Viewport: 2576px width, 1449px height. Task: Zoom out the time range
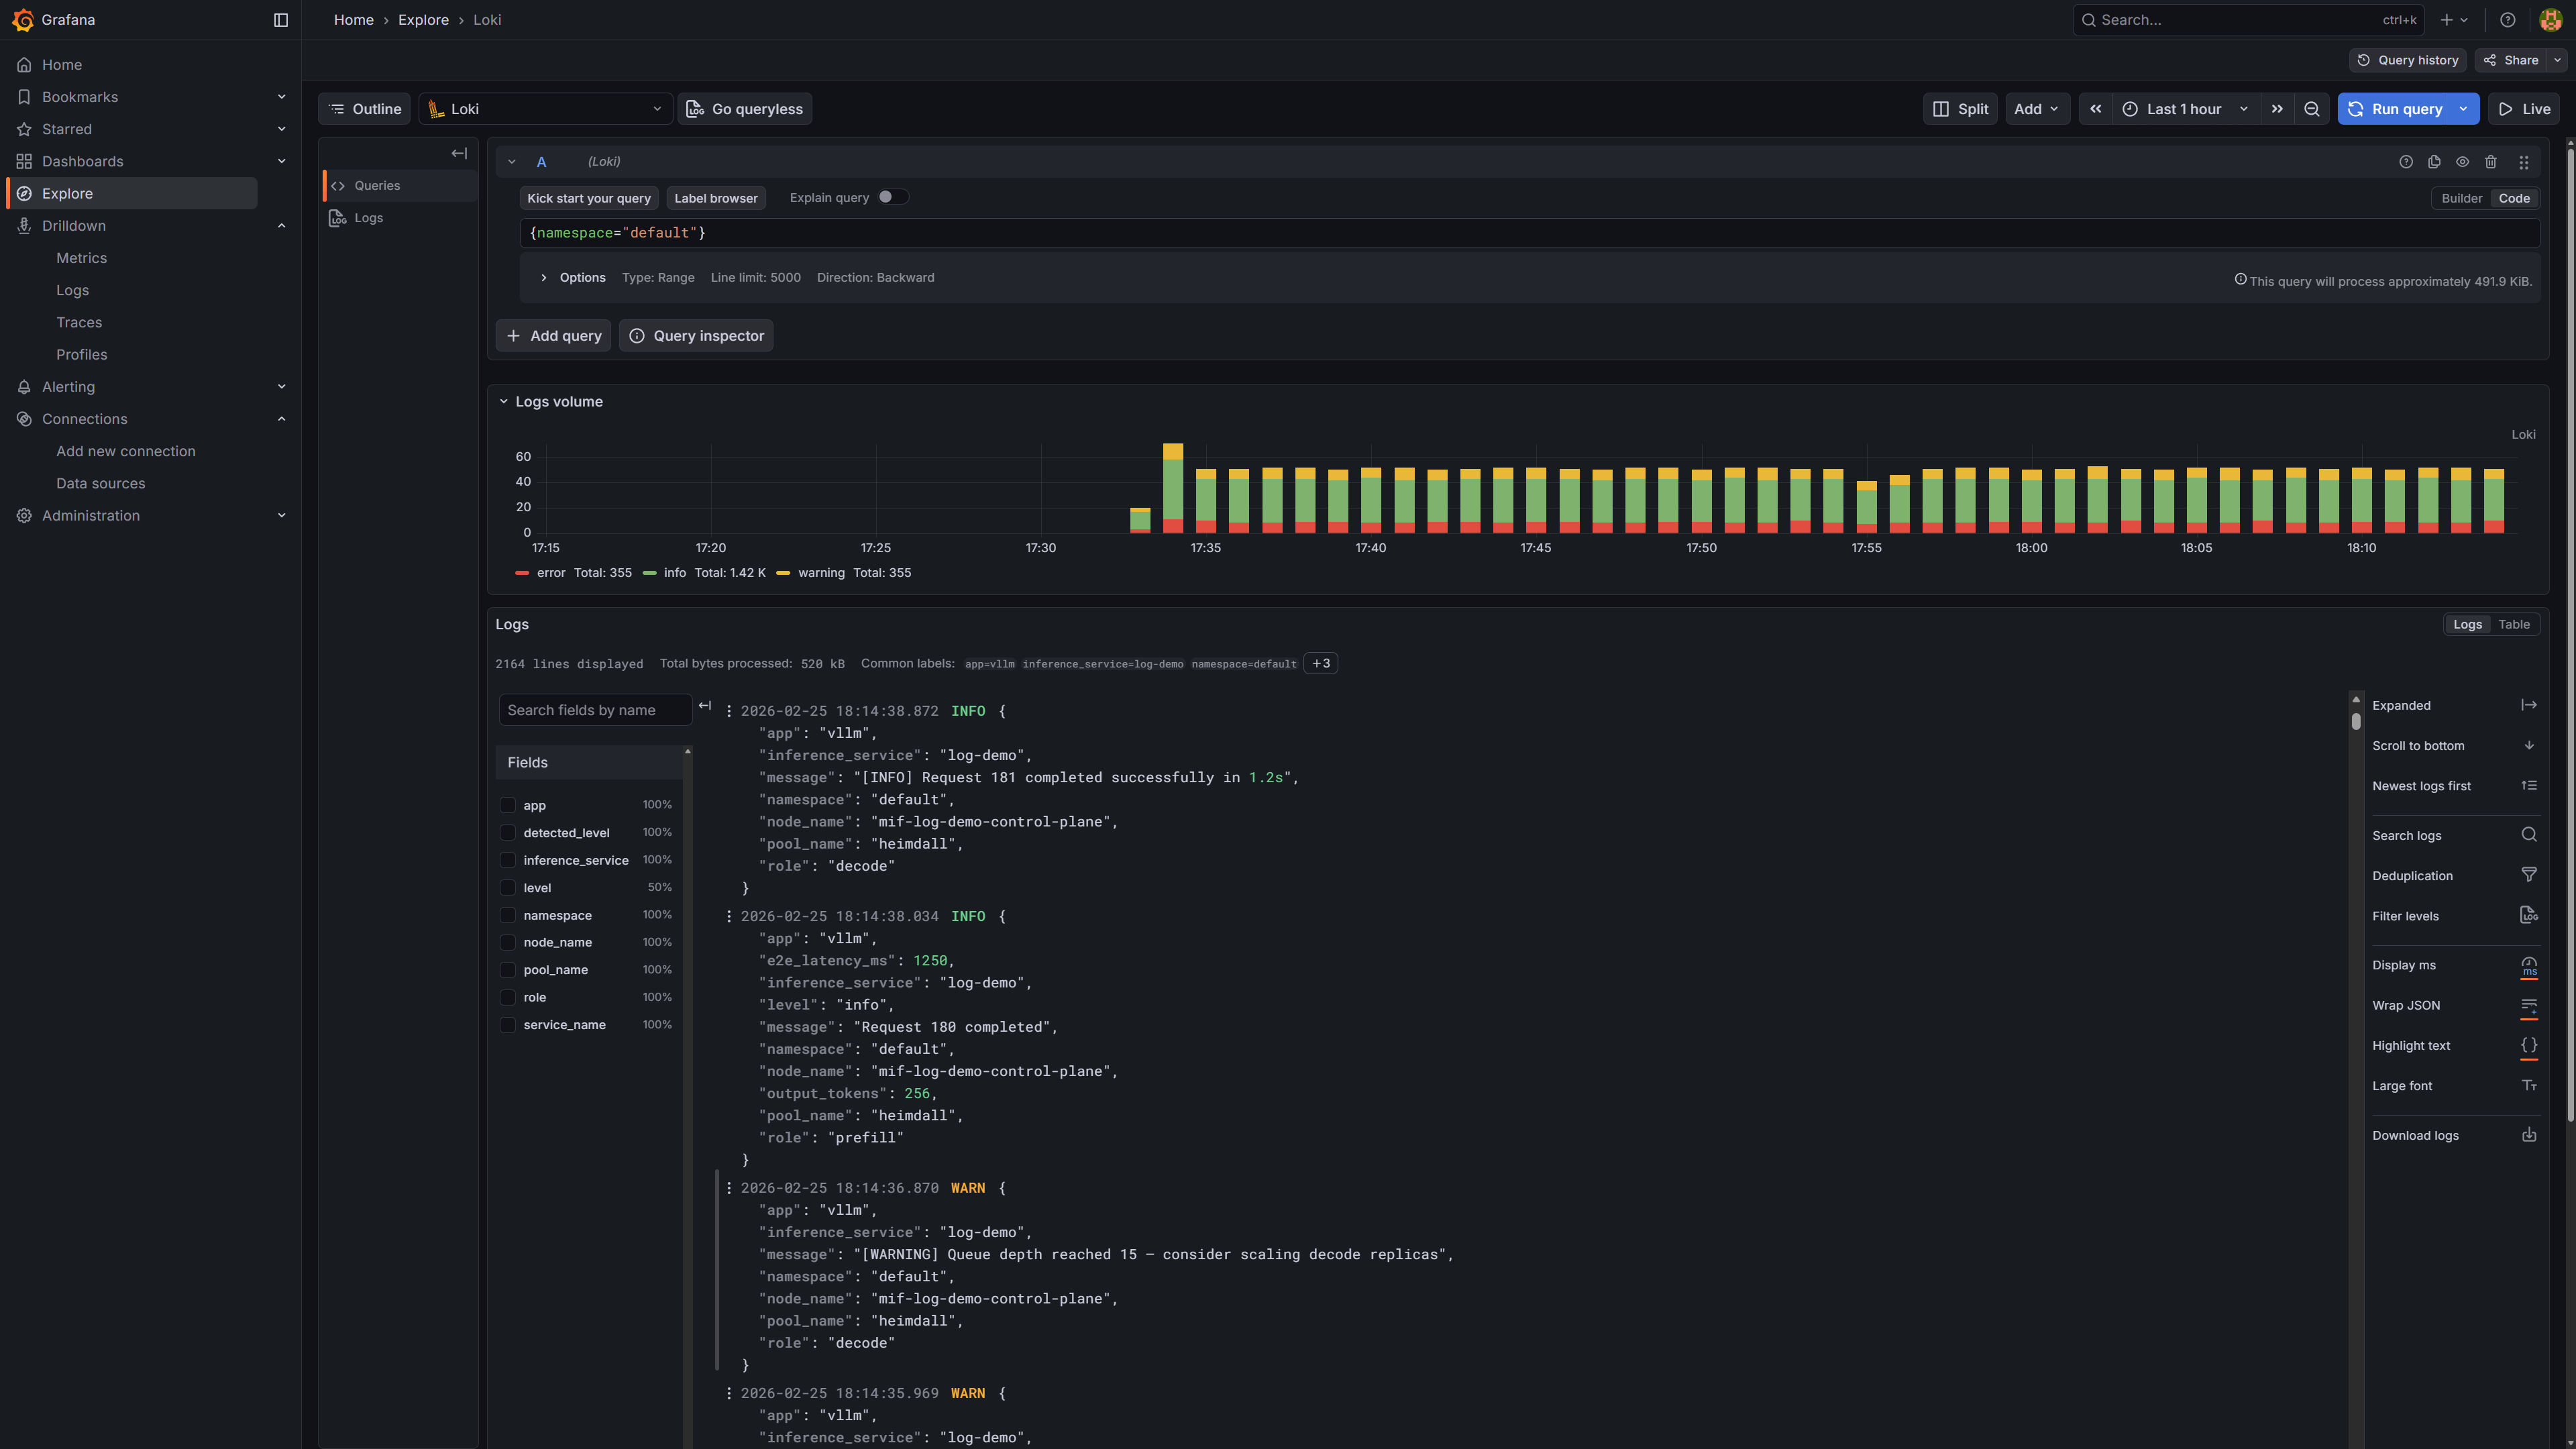tap(2311, 108)
